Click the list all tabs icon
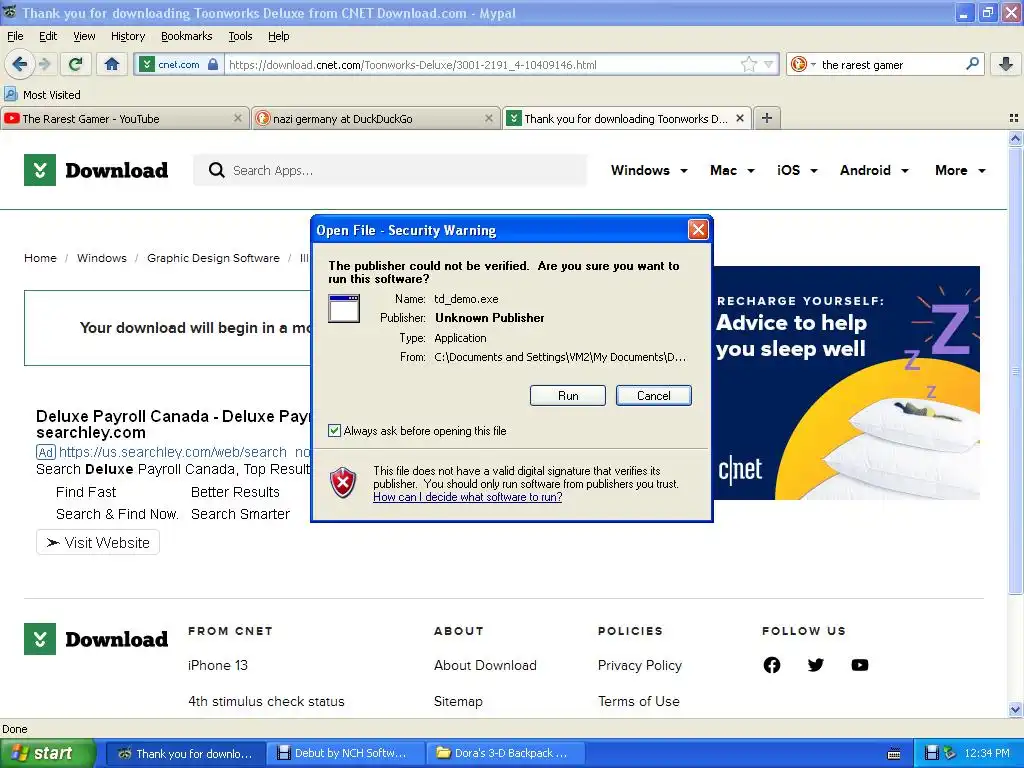Viewport: 1024px width, 768px height. [x=1014, y=118]
